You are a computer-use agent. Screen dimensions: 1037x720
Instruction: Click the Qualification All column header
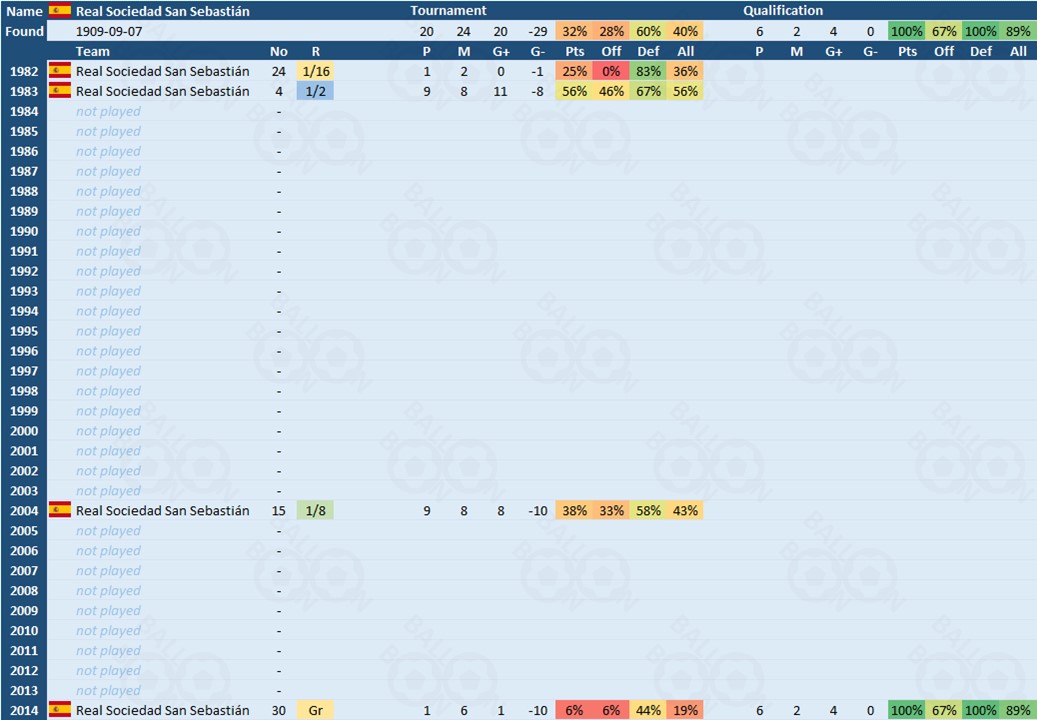point(1018,51)
